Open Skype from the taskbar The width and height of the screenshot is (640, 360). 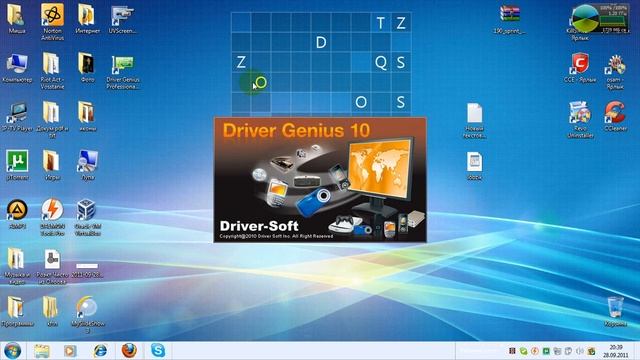tap(158, 351)
